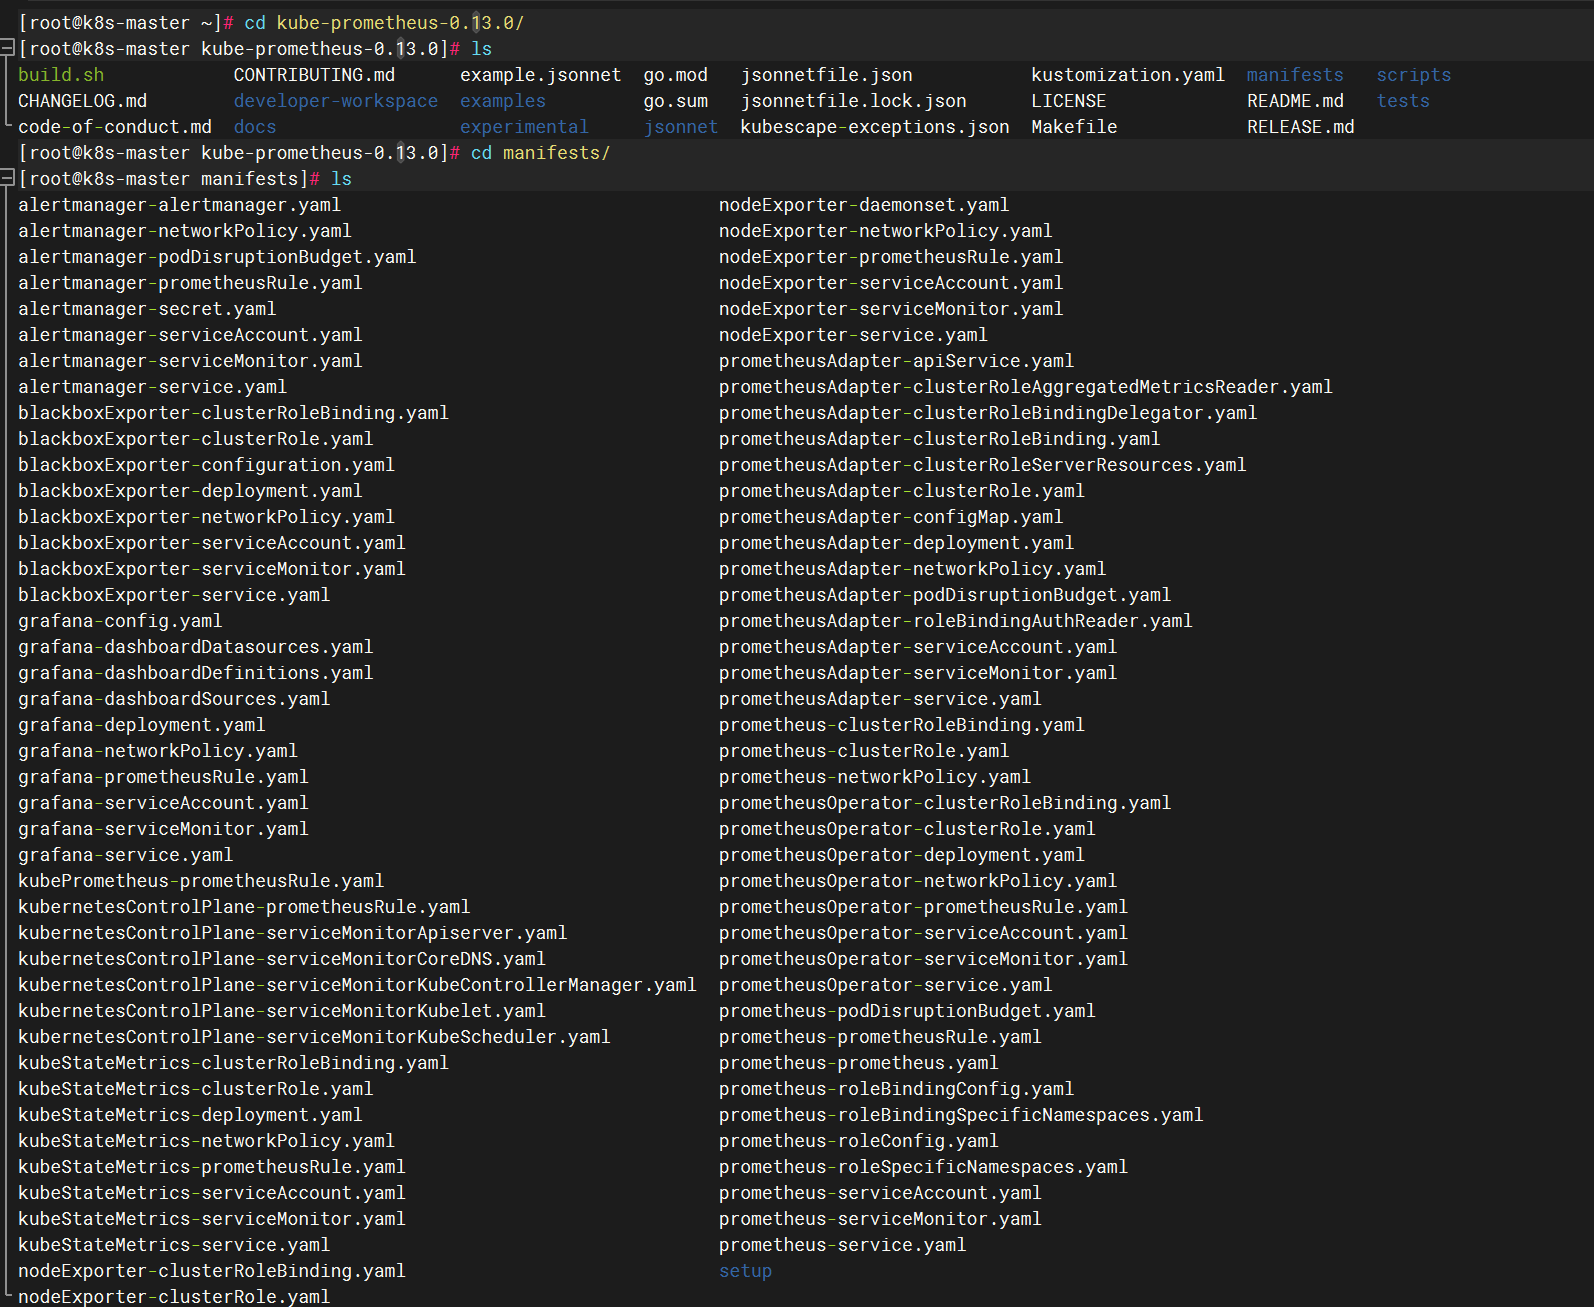Select the Makefile entry
This screenshot has width=1594, height=1307.
coord(1074,127)
